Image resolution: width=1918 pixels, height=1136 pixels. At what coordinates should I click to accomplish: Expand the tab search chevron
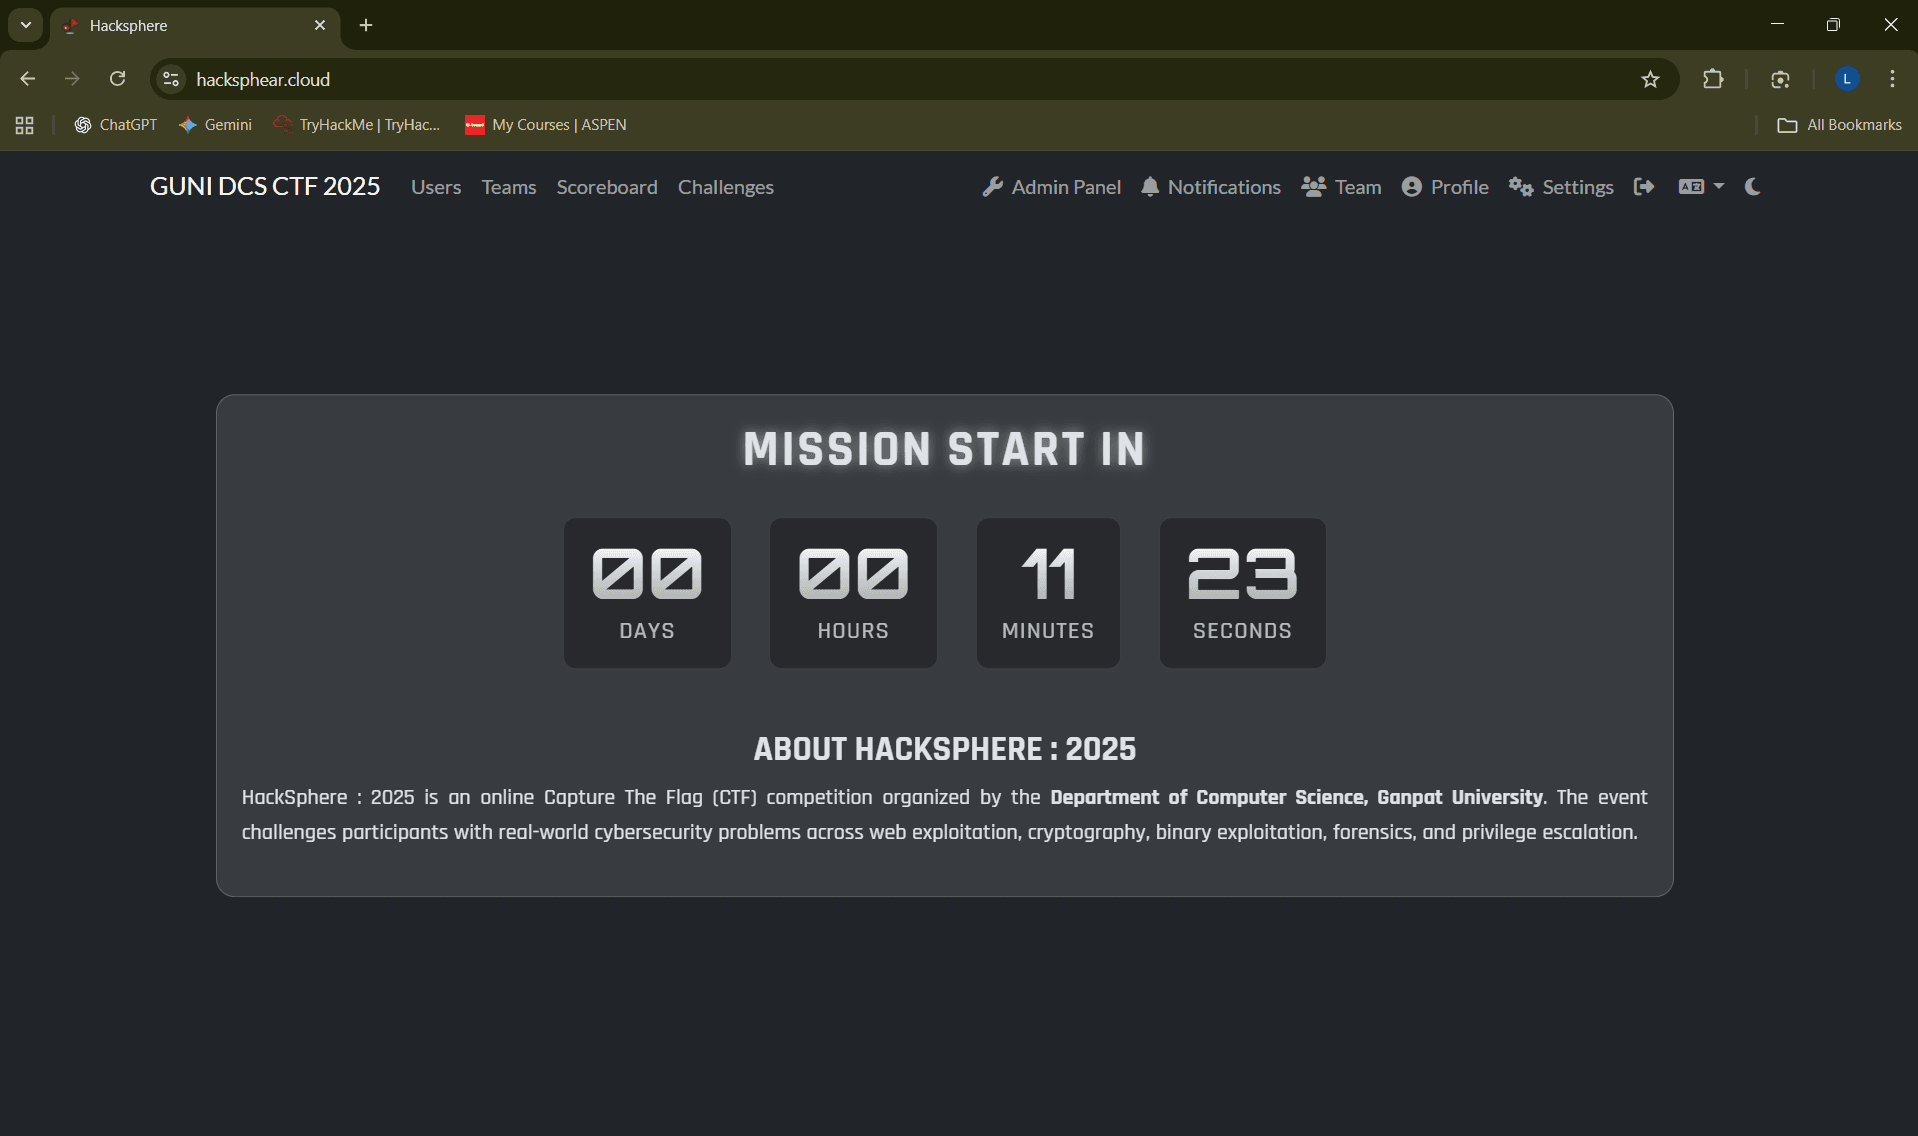25,25
